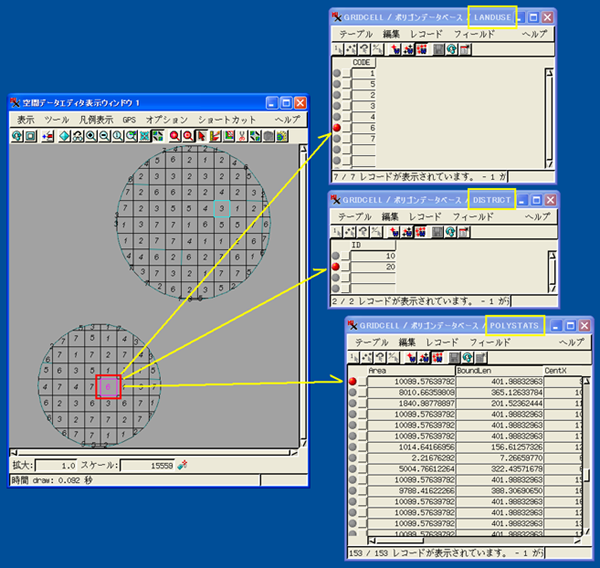The image size is (600, 568).
Task: Click the Area column header in POLYSTATS
Action: coord(378,370)
